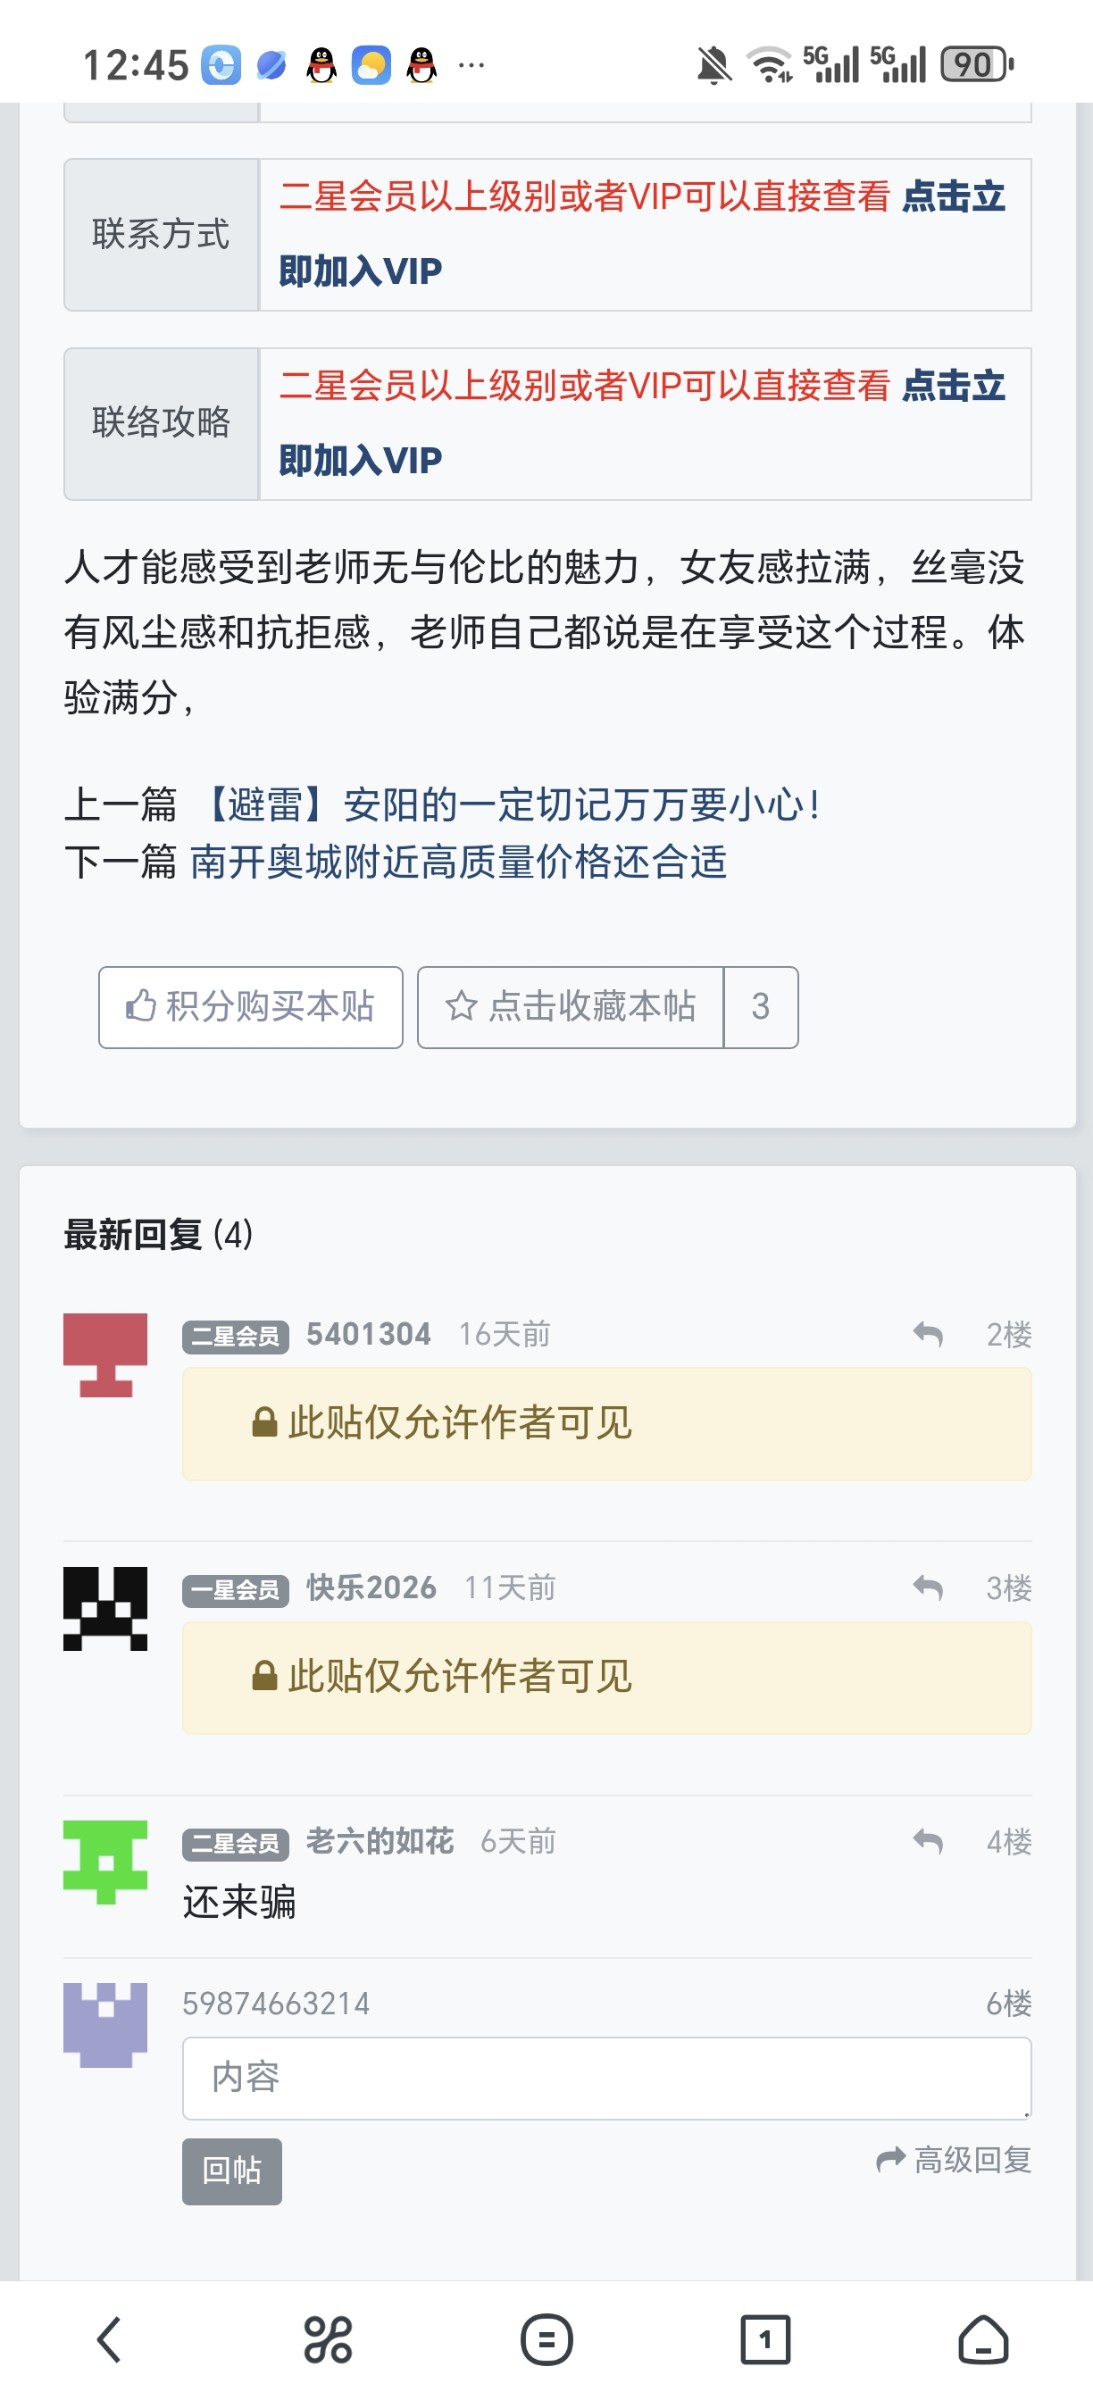The height and width of the screenshot is (2400, 1093).
Task: Reply to the 4楼 comment by 老六的如花
Action: click(928, 1841)
